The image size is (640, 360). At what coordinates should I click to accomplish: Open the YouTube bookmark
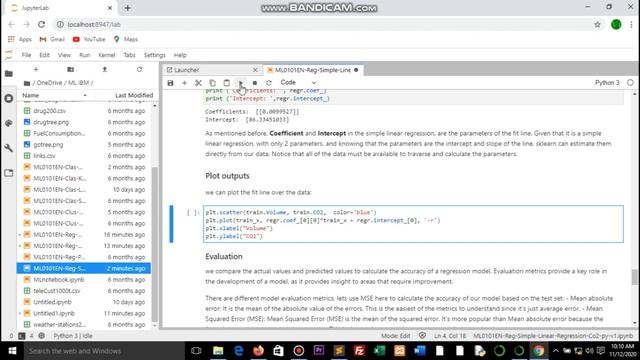click(89, 39)
